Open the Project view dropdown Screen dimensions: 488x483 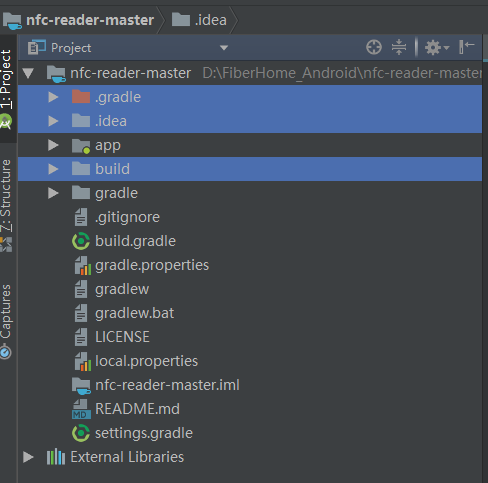(x=224, y=48)
